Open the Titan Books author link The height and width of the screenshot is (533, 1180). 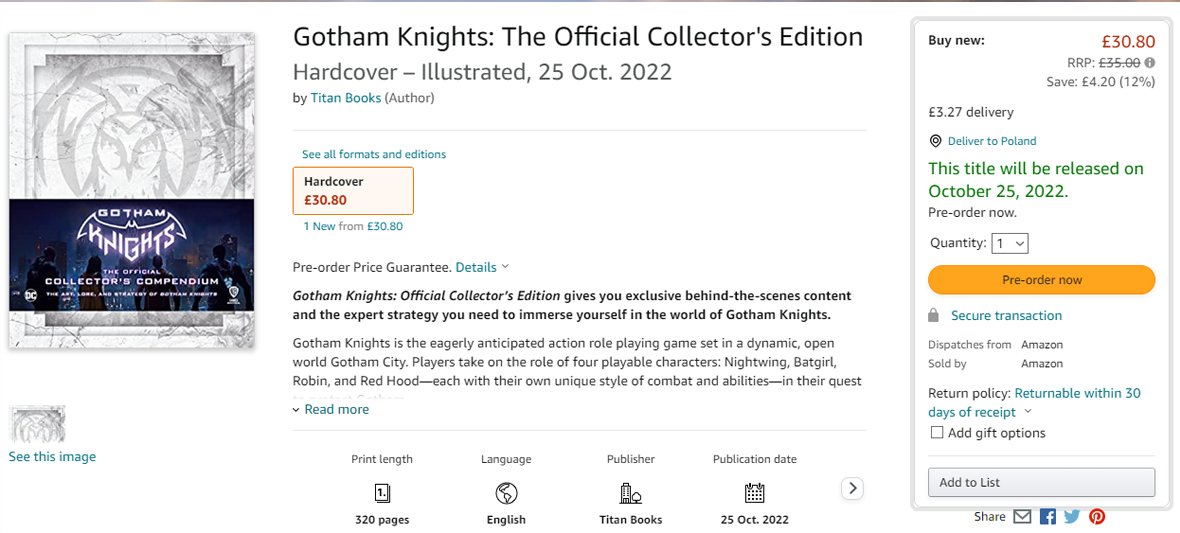coord(346,98)
